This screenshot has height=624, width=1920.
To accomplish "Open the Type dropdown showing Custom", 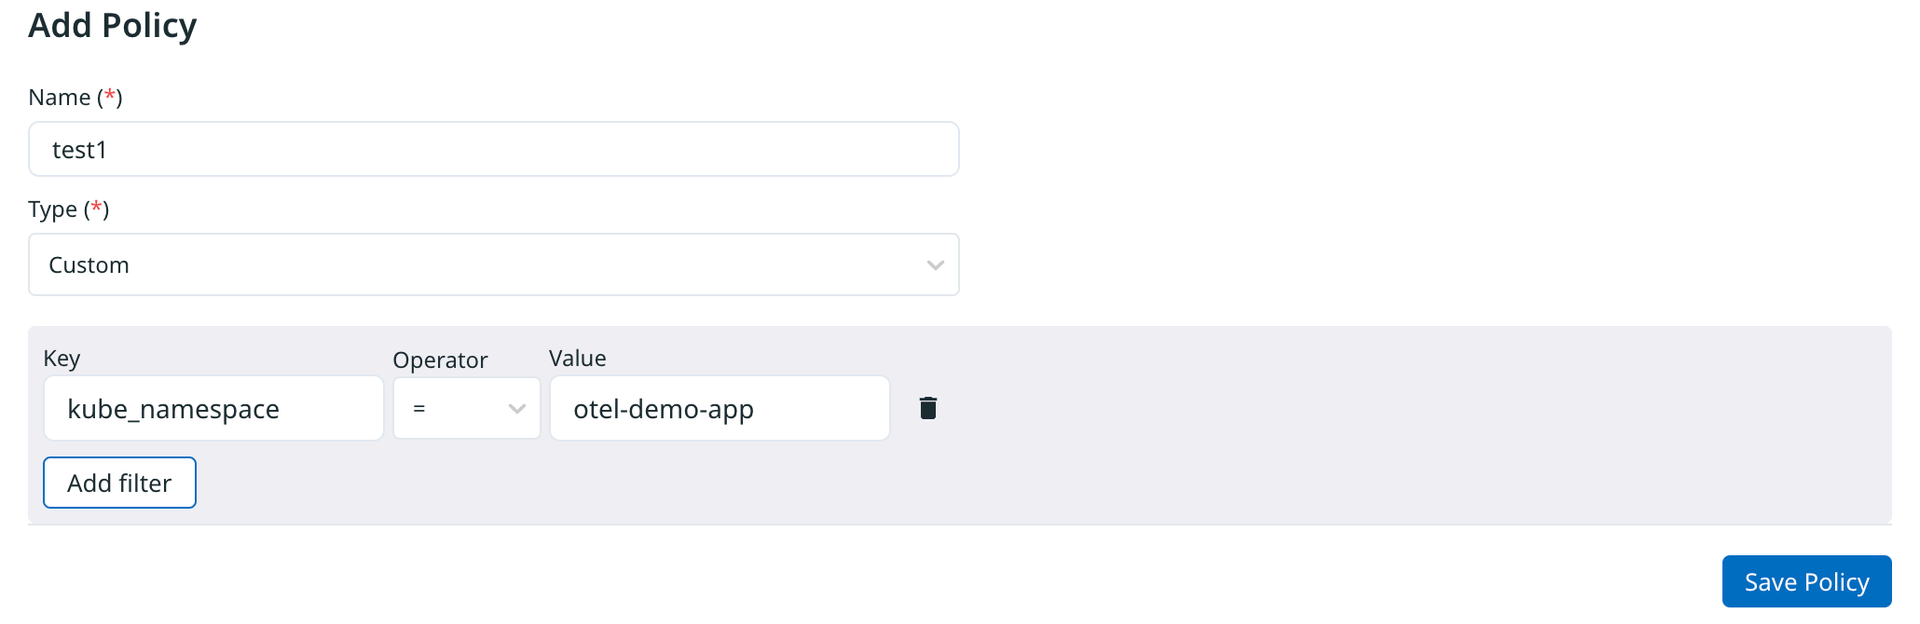I will pos(494,265).
